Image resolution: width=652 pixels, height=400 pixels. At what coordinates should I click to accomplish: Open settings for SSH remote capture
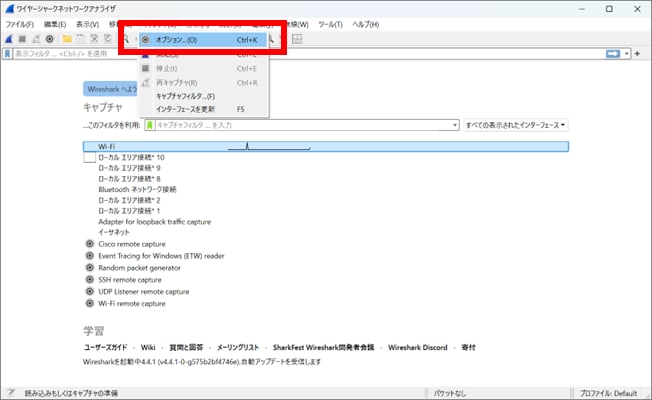[x=89, y=279]
